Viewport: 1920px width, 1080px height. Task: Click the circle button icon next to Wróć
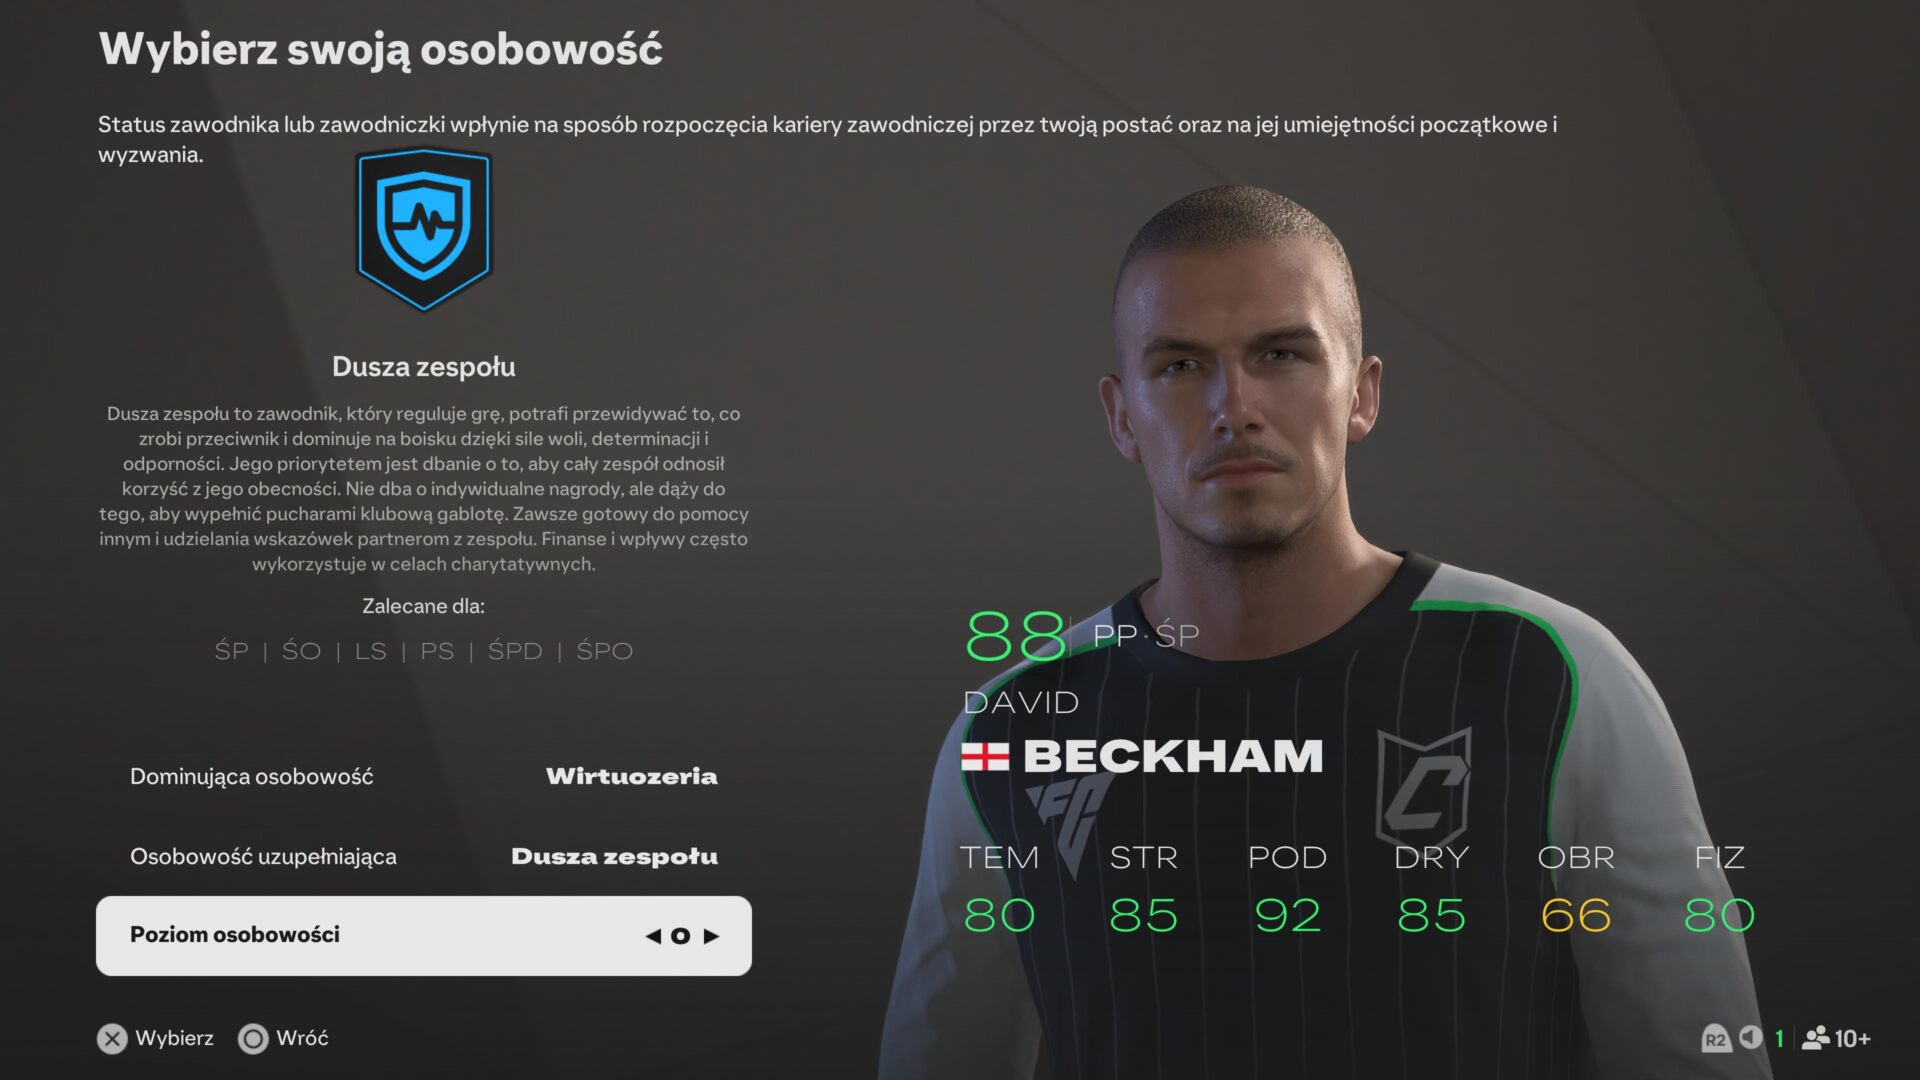(x=254, y=1039)
